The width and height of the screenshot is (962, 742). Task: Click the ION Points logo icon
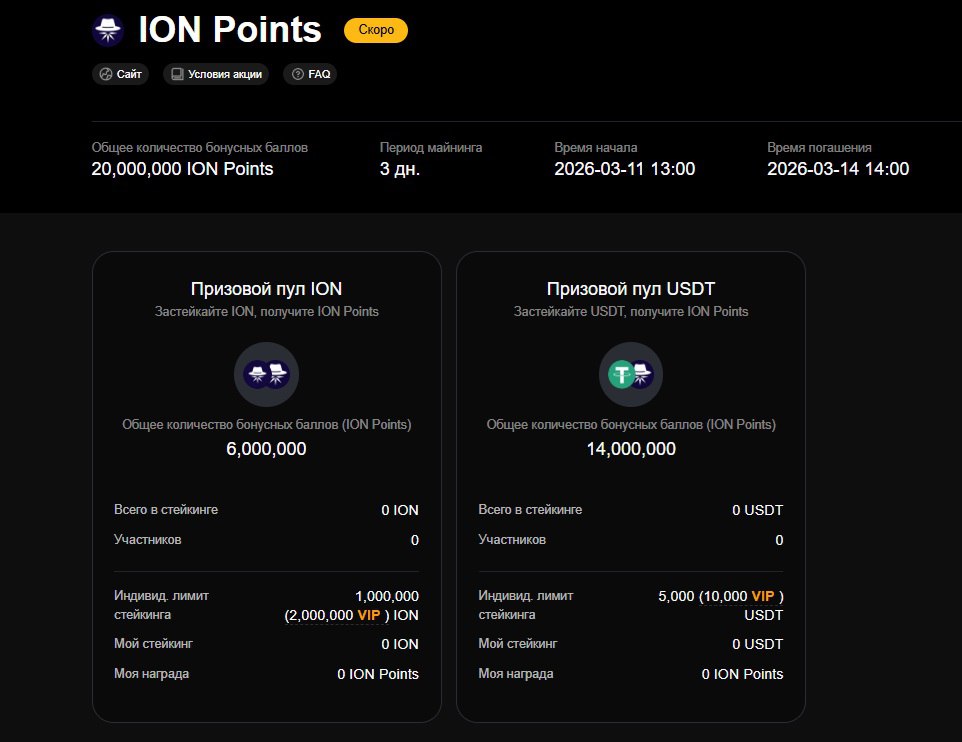pyautogui.click(x=108, y=30)
